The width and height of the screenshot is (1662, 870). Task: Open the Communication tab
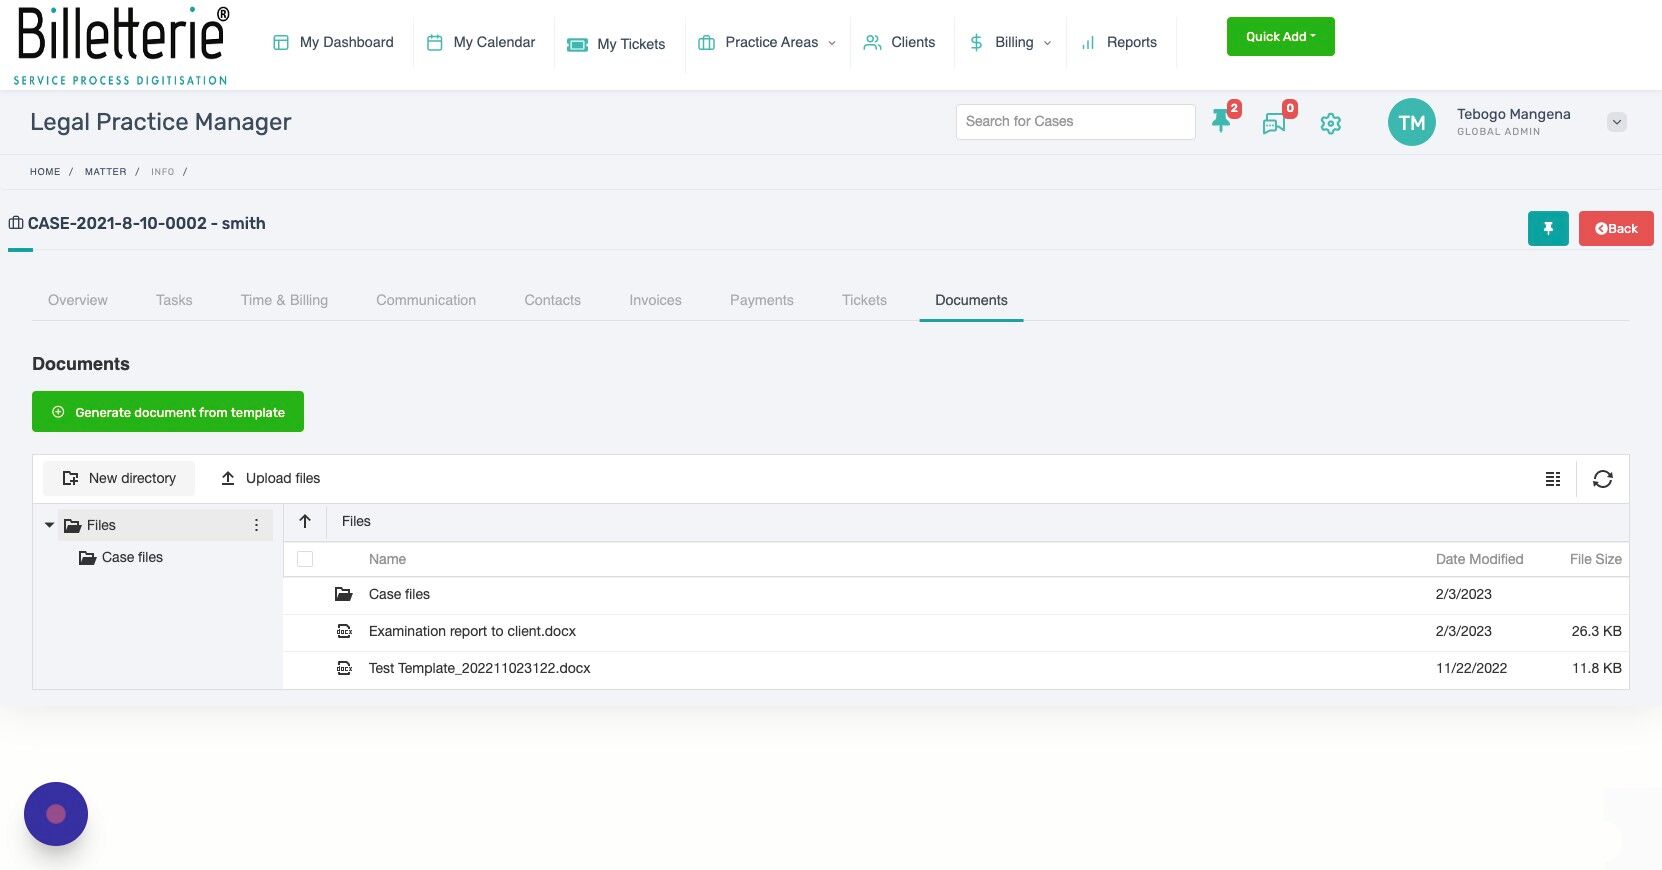coord(426,300)
